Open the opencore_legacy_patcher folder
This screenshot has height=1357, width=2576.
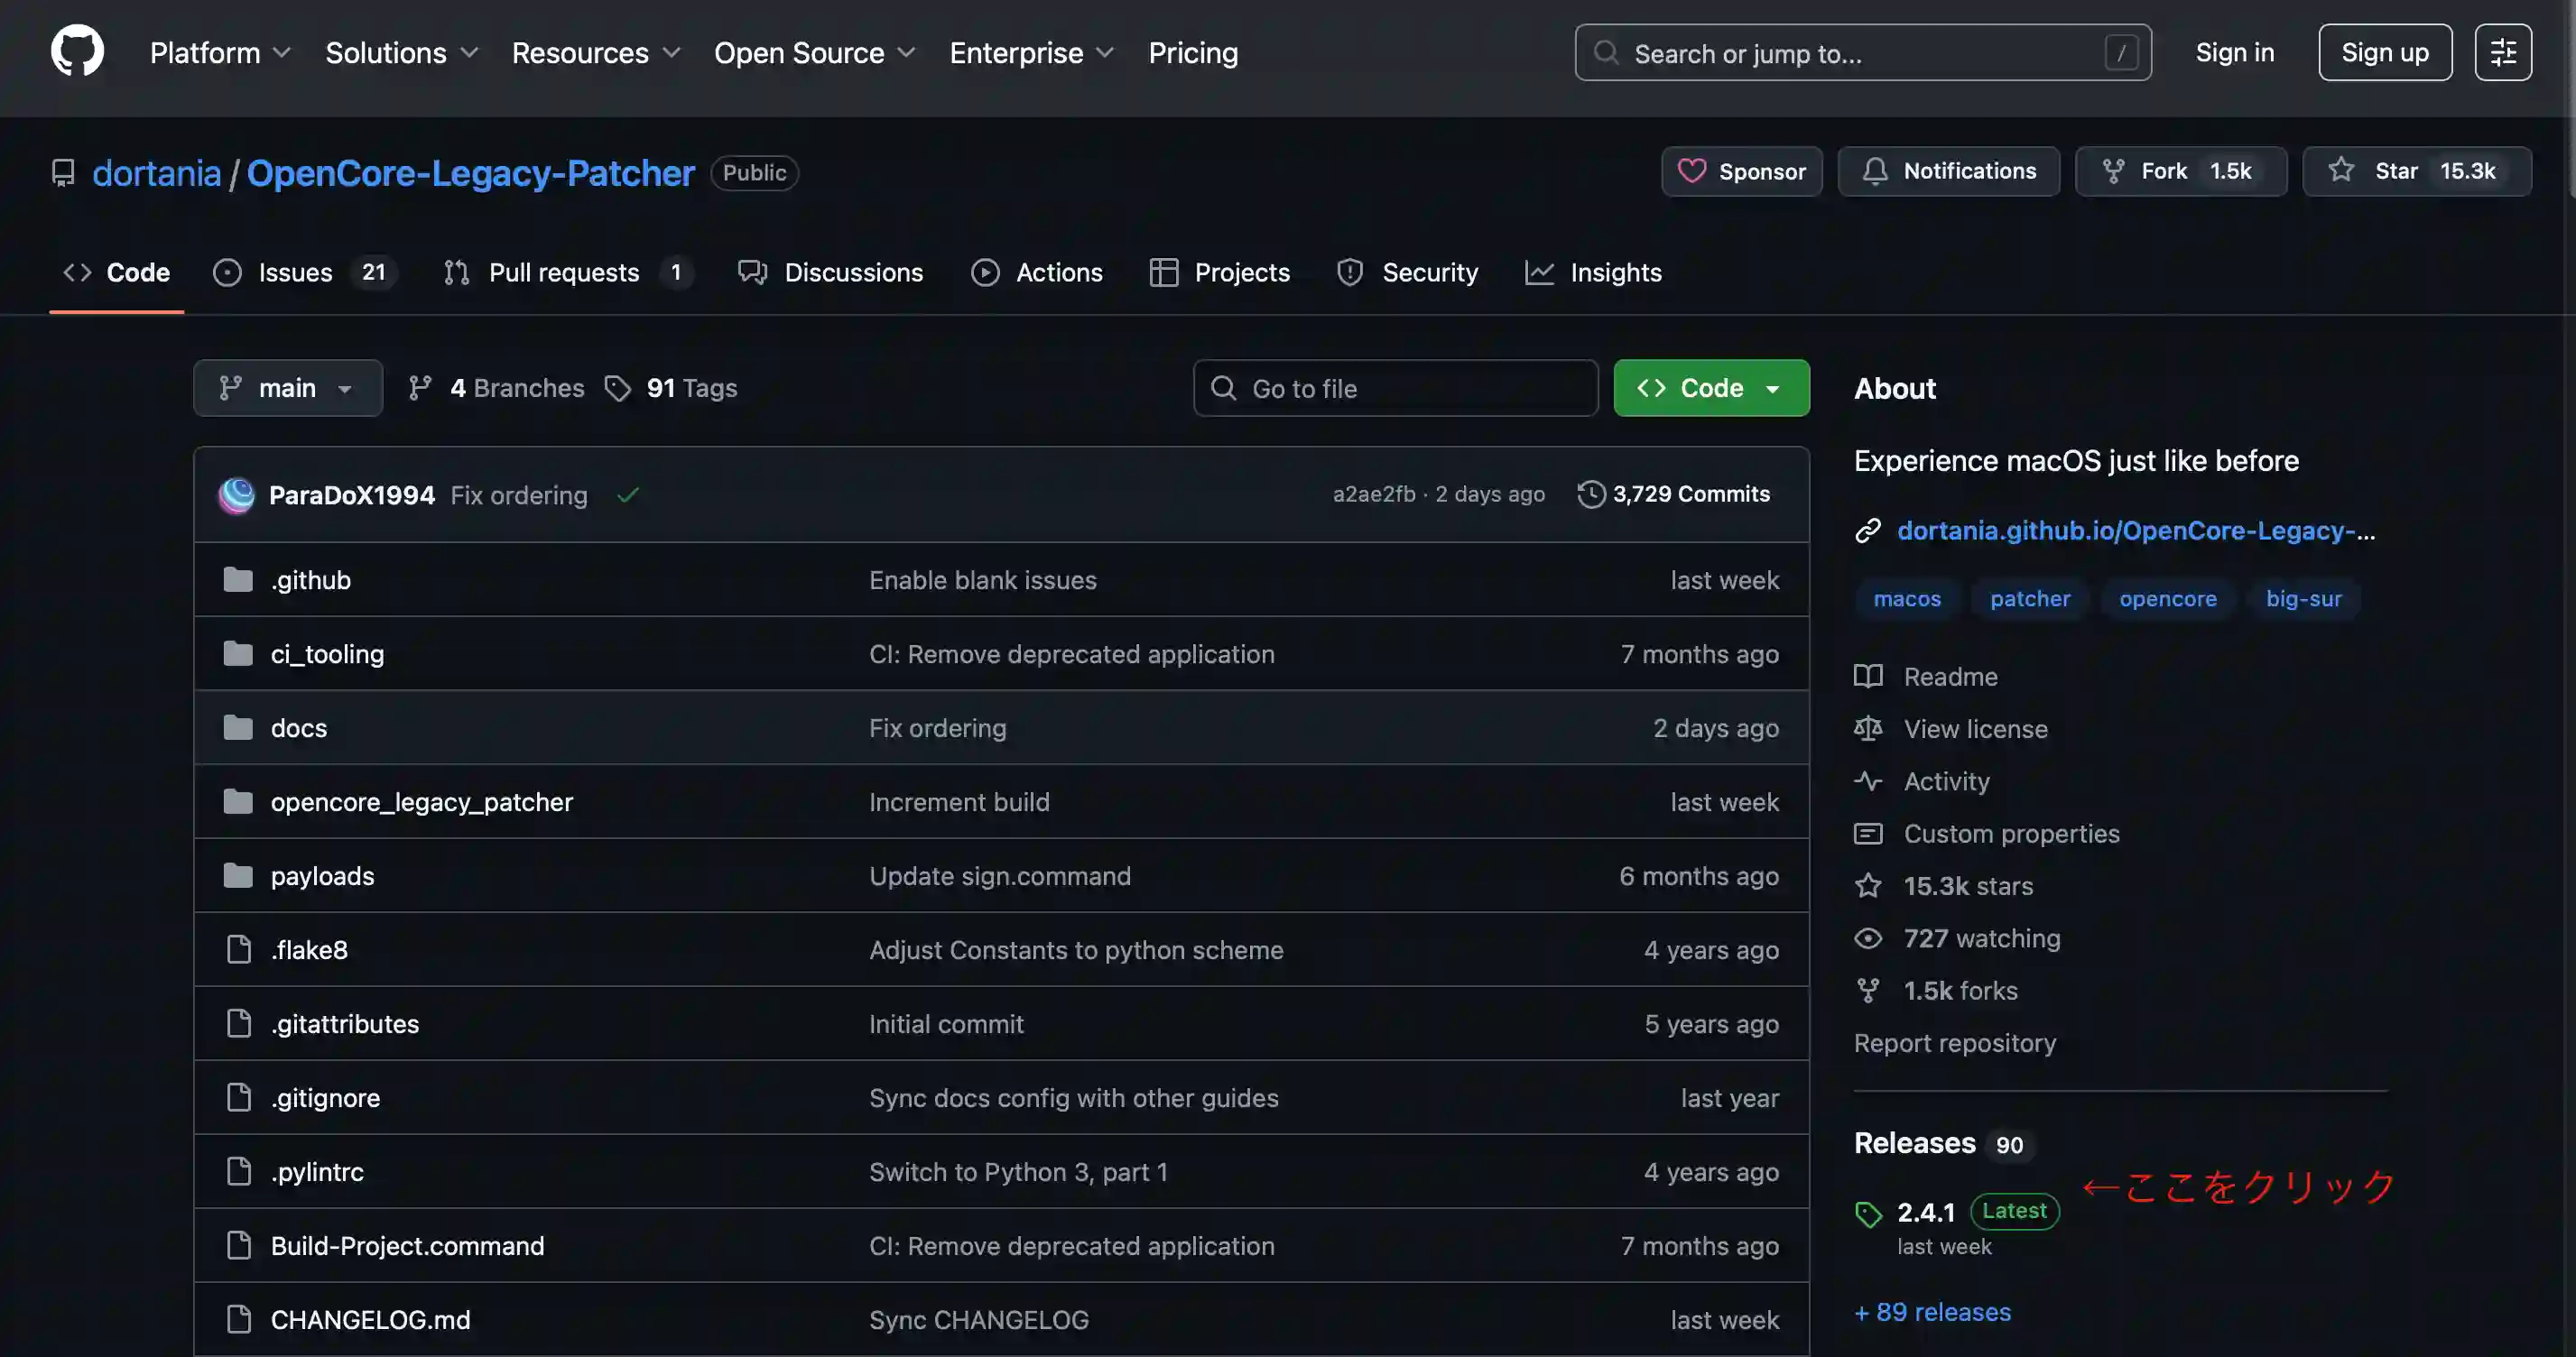click(x=421, y=802)
